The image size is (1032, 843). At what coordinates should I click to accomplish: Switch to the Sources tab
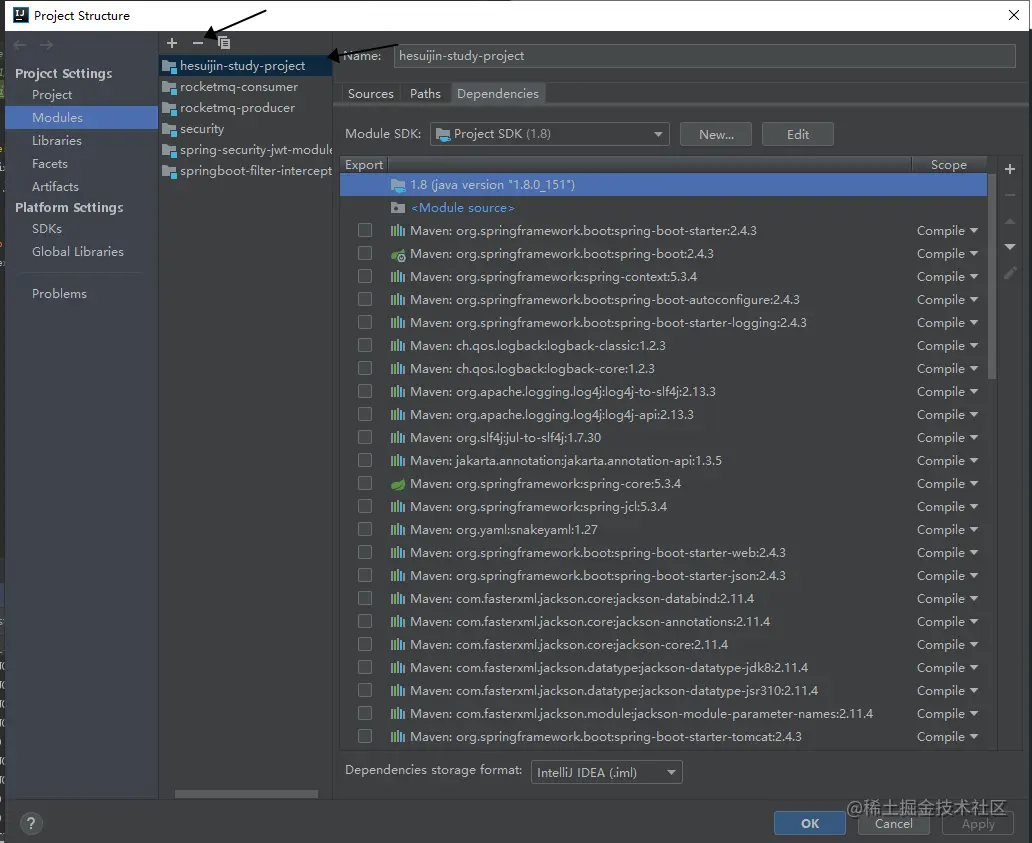point(371,93)
